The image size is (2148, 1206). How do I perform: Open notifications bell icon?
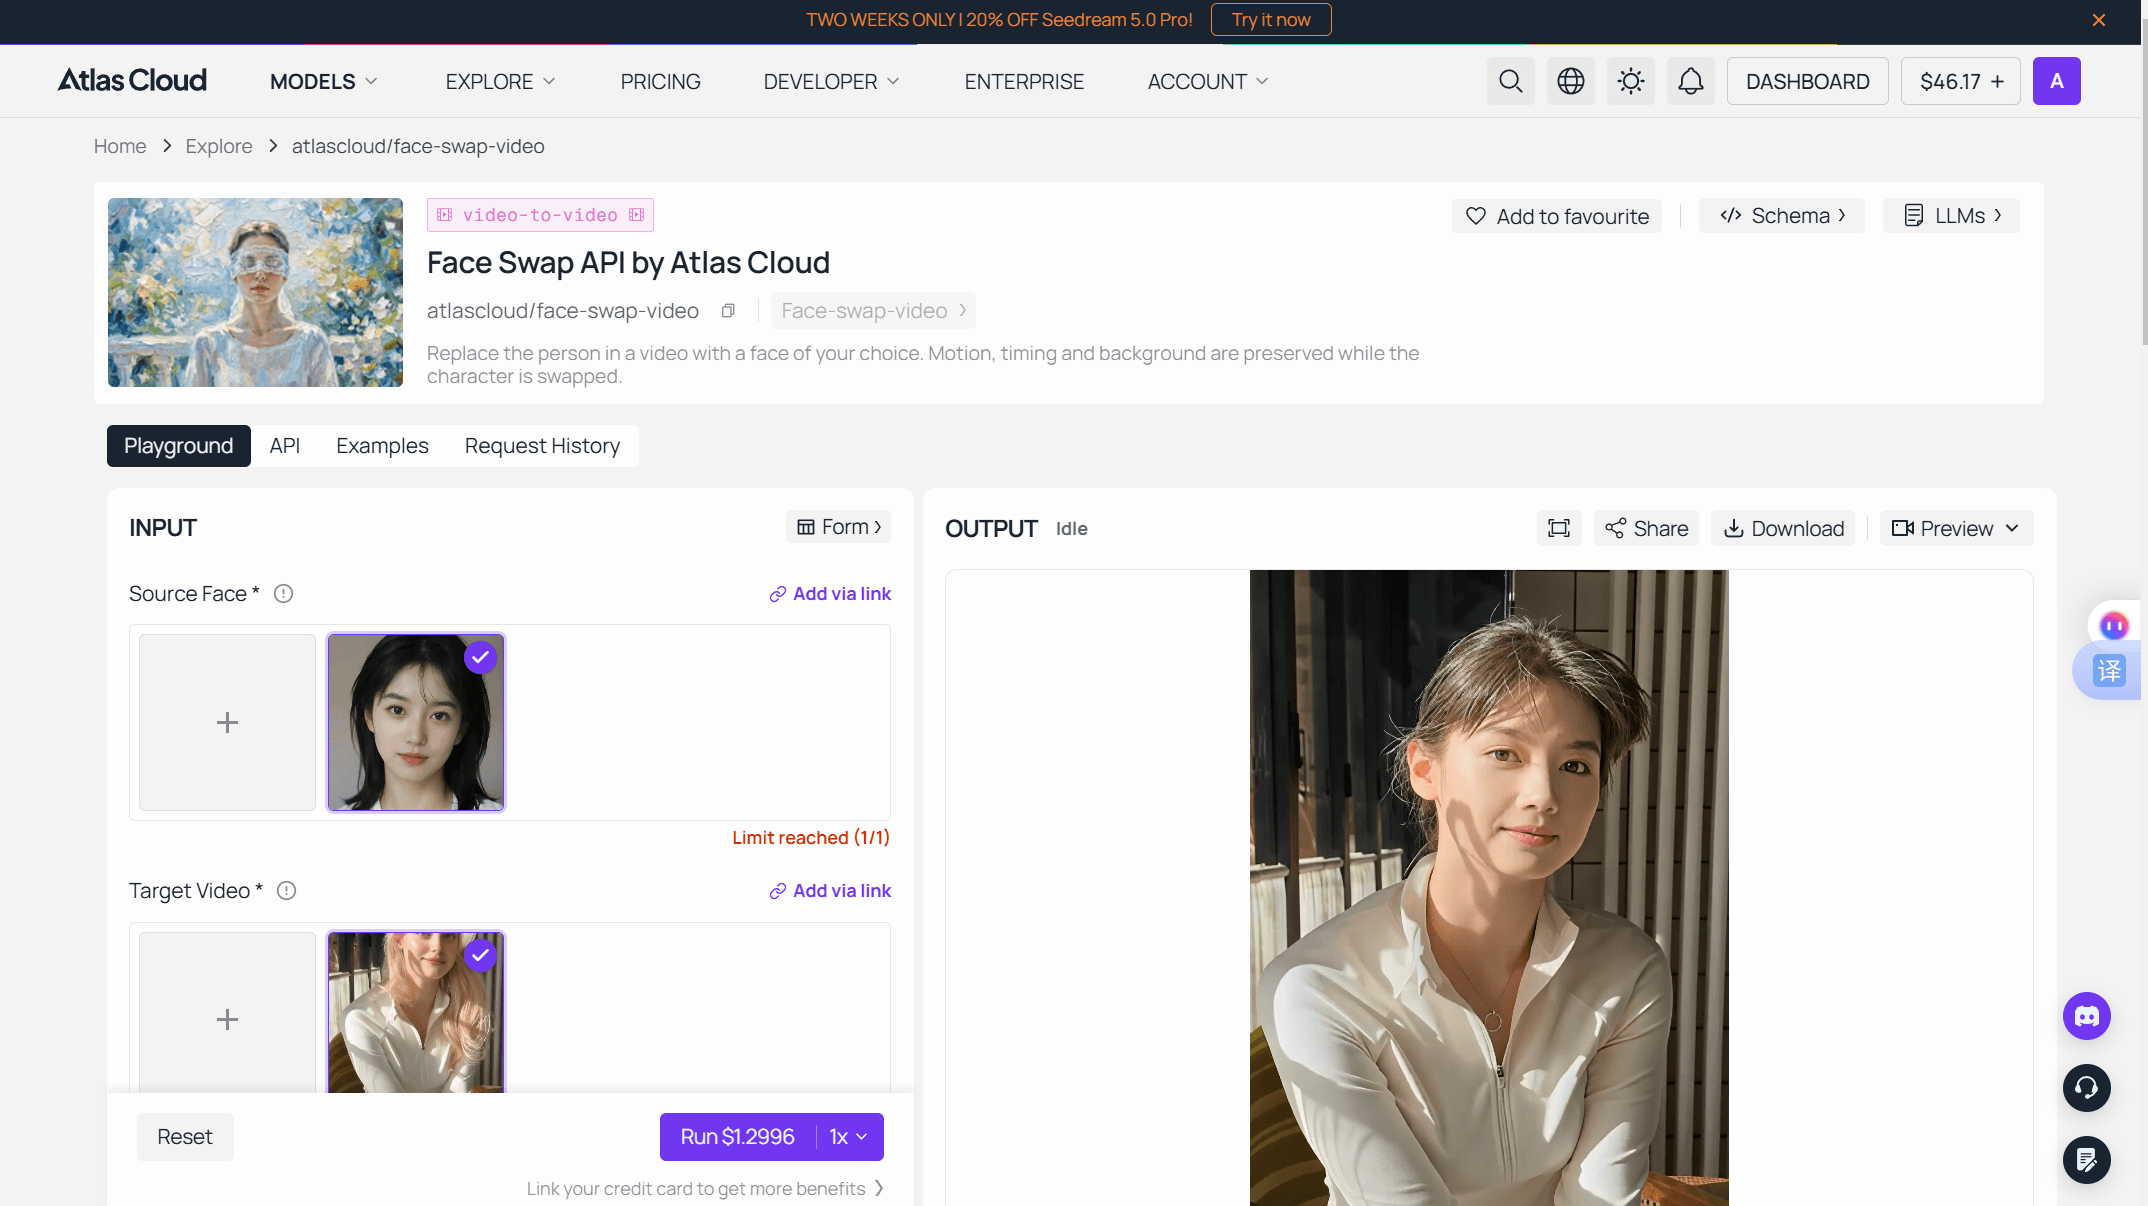[1690, 81]
